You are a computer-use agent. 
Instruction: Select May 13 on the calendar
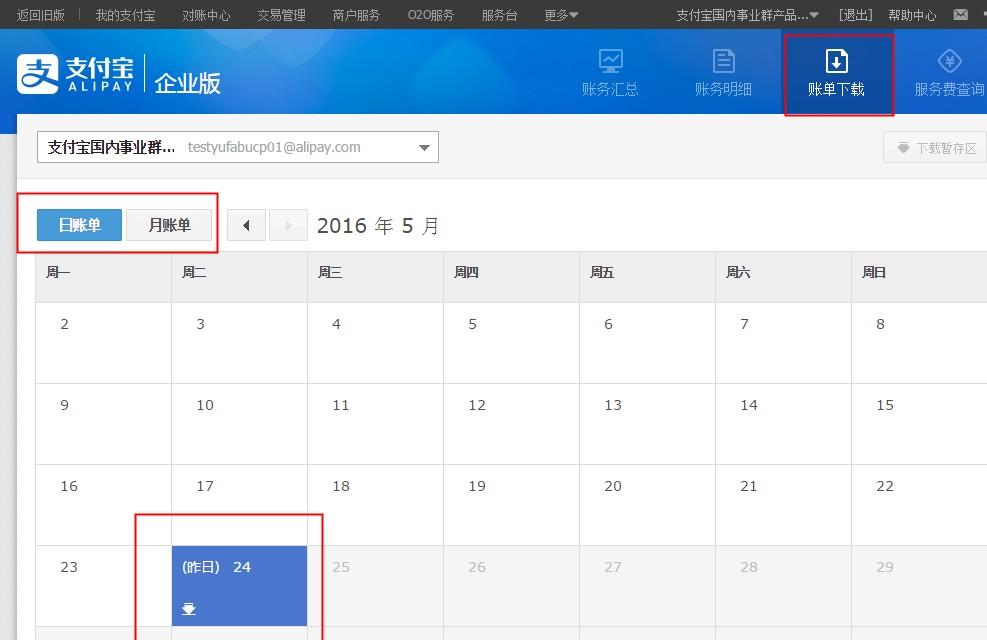647,424
